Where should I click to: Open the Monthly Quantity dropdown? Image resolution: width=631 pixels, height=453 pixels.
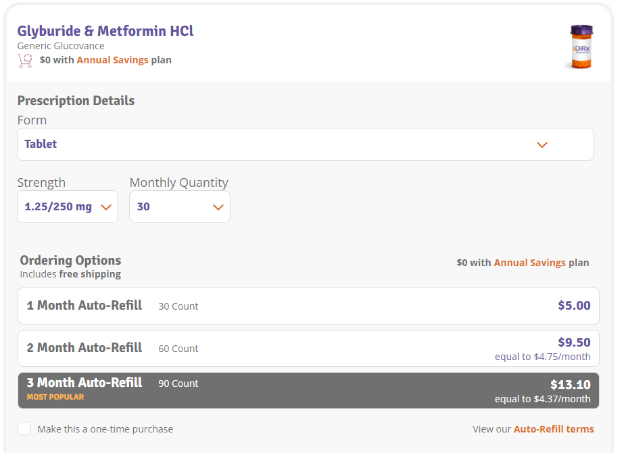pos(180,207)
